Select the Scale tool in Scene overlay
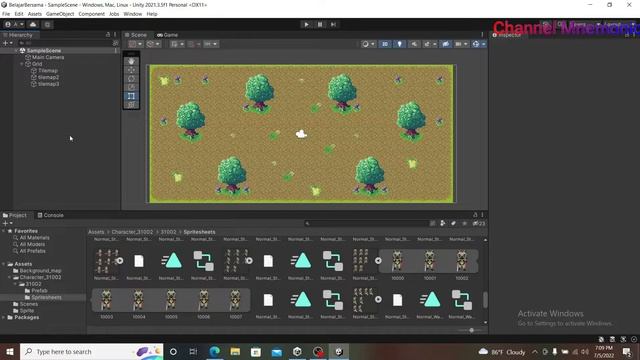The height and width of the screenshot is (360, 640). (x=131, y=87)
